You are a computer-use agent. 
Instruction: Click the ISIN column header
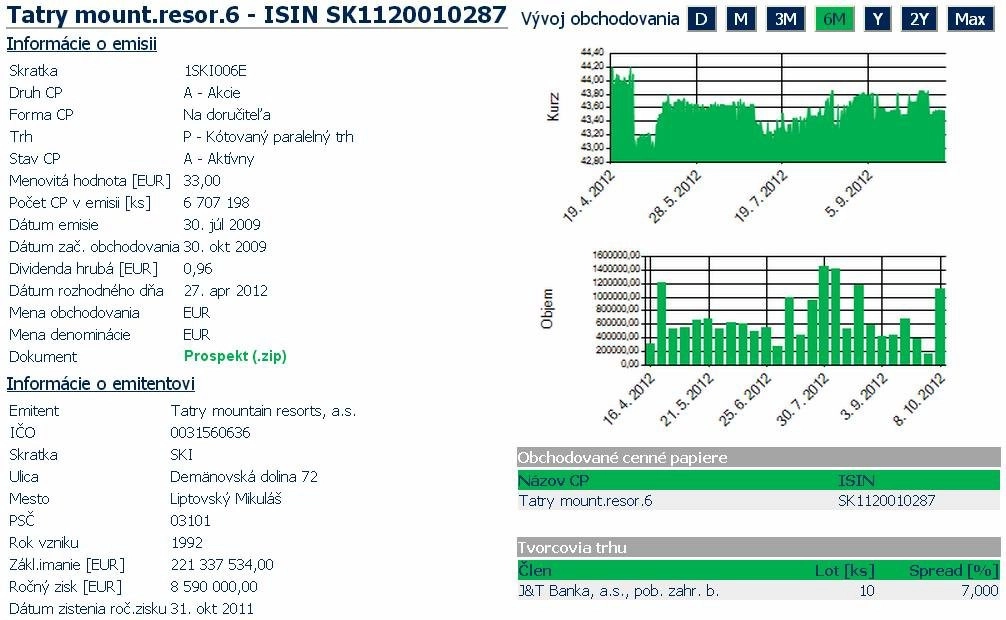[x=856, y=480]
